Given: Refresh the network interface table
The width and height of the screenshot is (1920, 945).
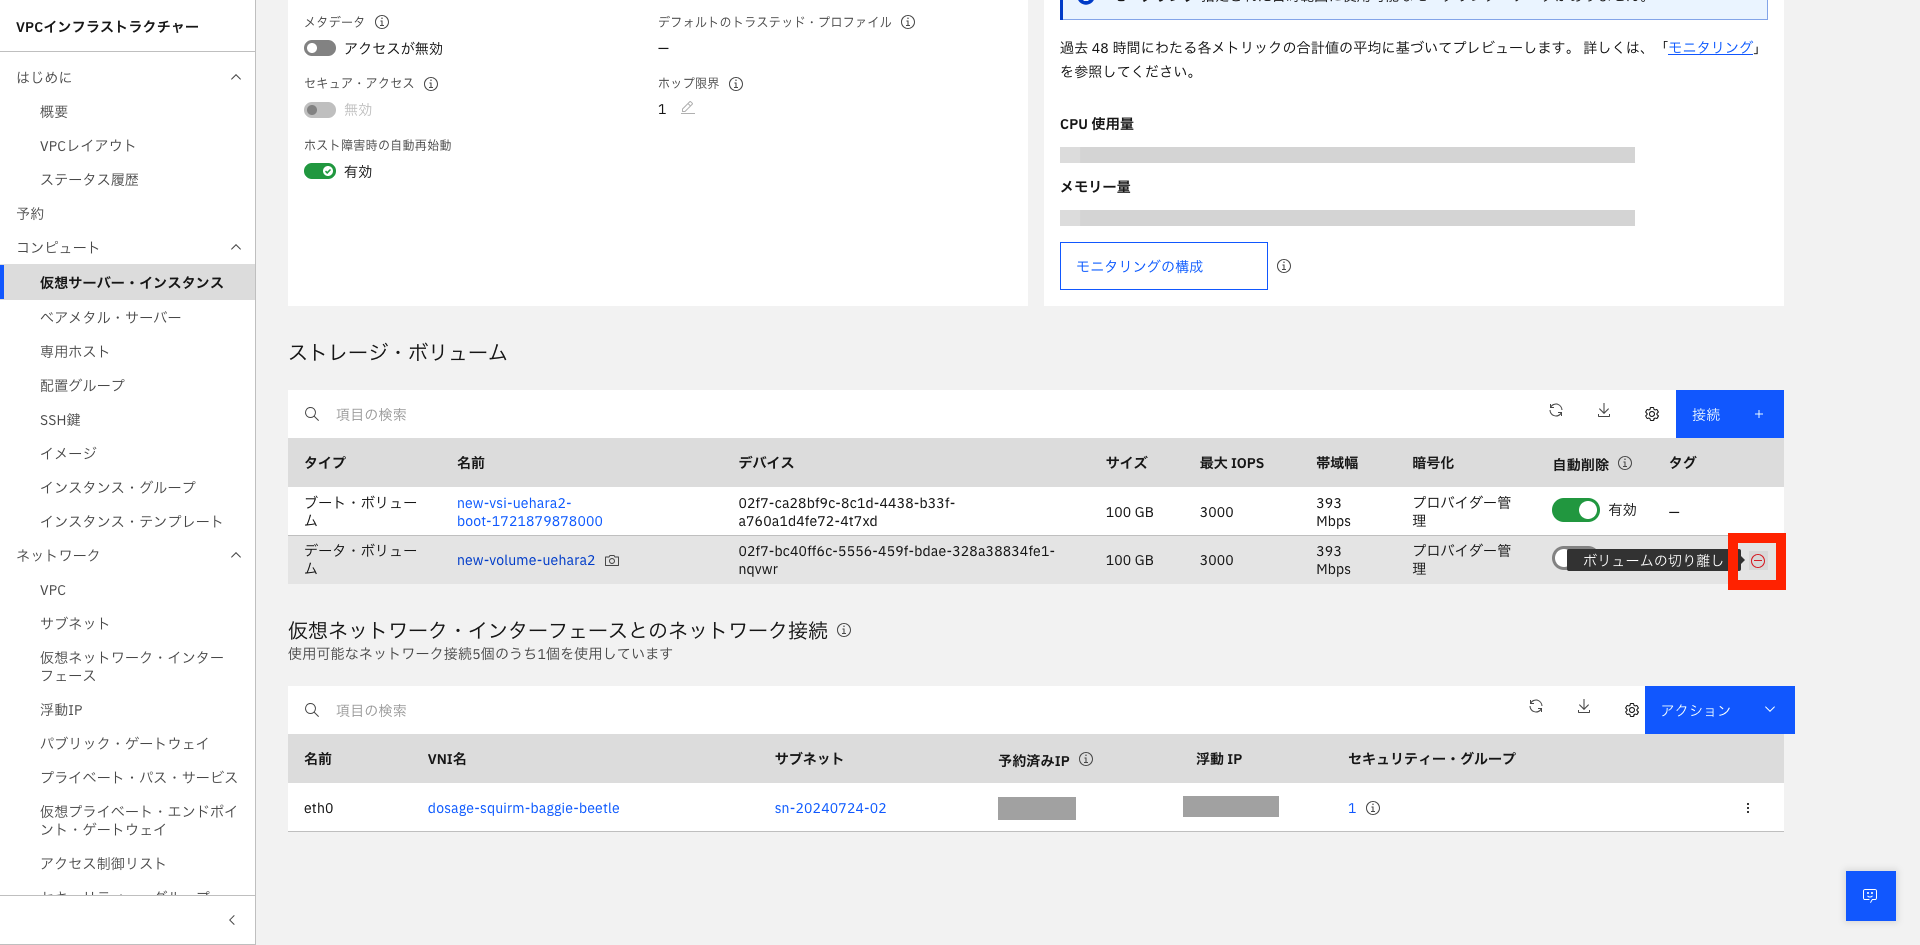Looking at the screenshot, I should pyautogui.click(x=1536, y=707).
